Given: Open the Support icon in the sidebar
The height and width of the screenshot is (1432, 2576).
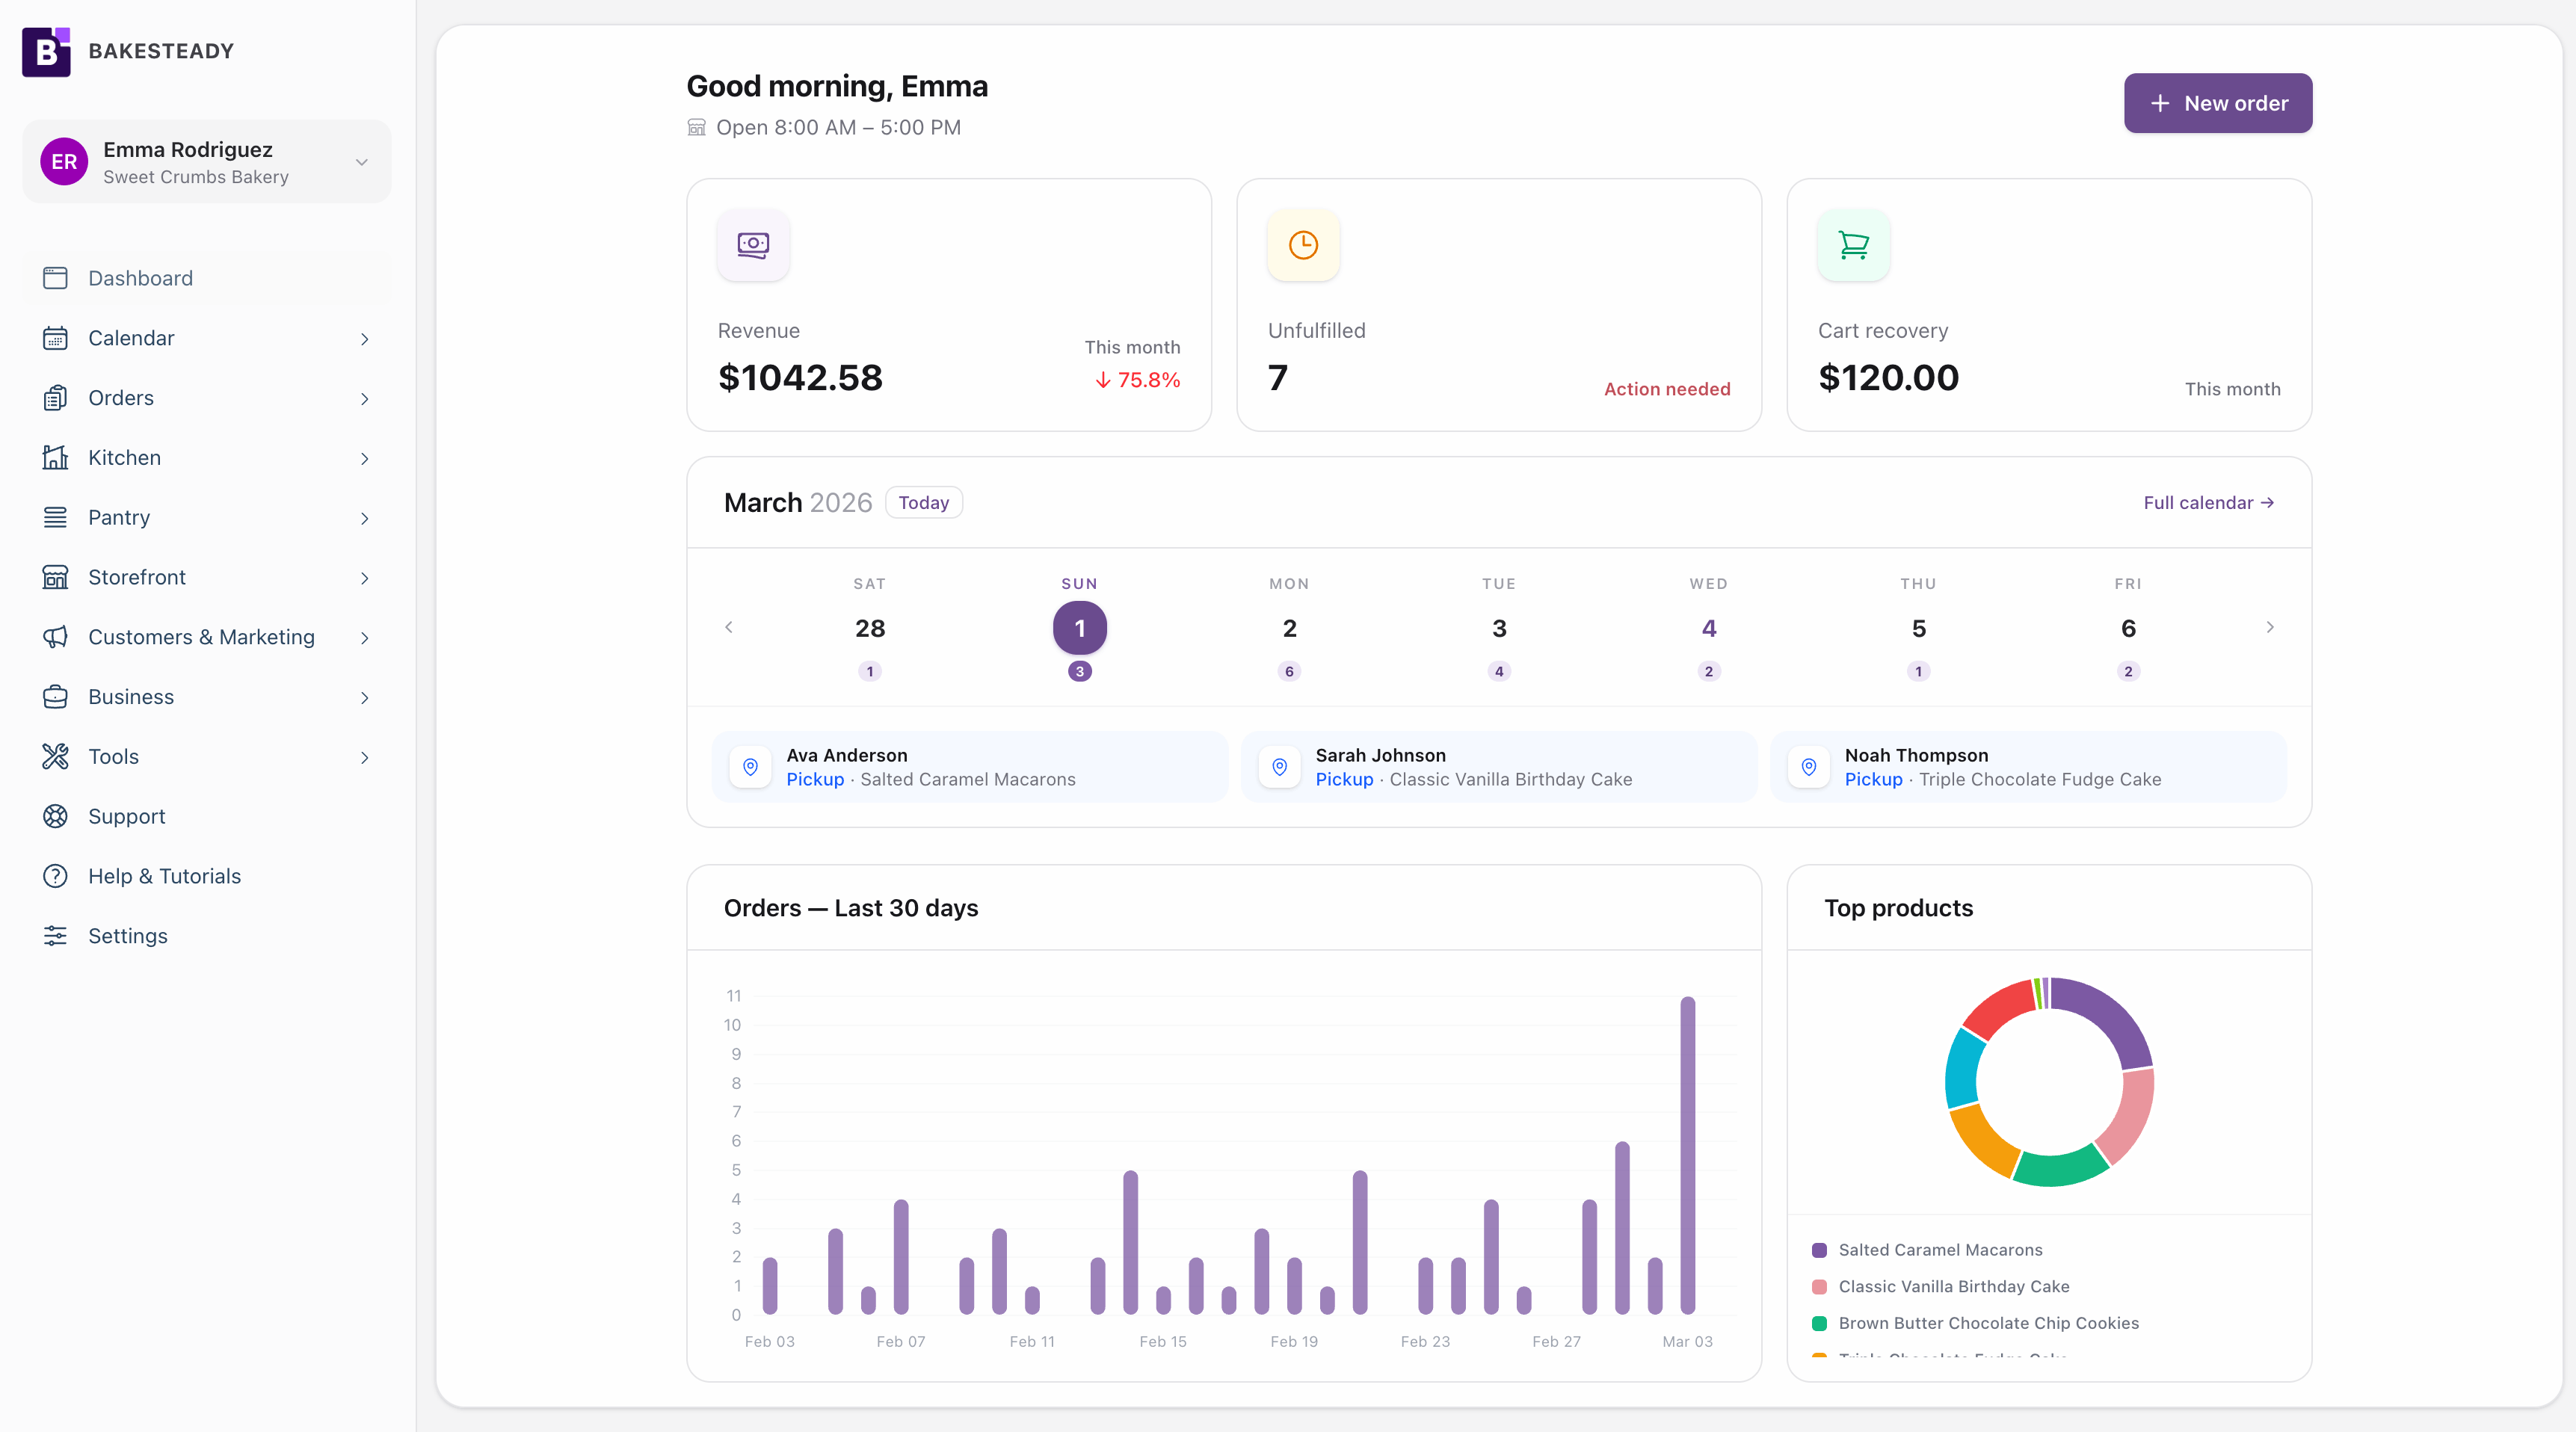Looking at the screenshot, I should tap(56, 816).
